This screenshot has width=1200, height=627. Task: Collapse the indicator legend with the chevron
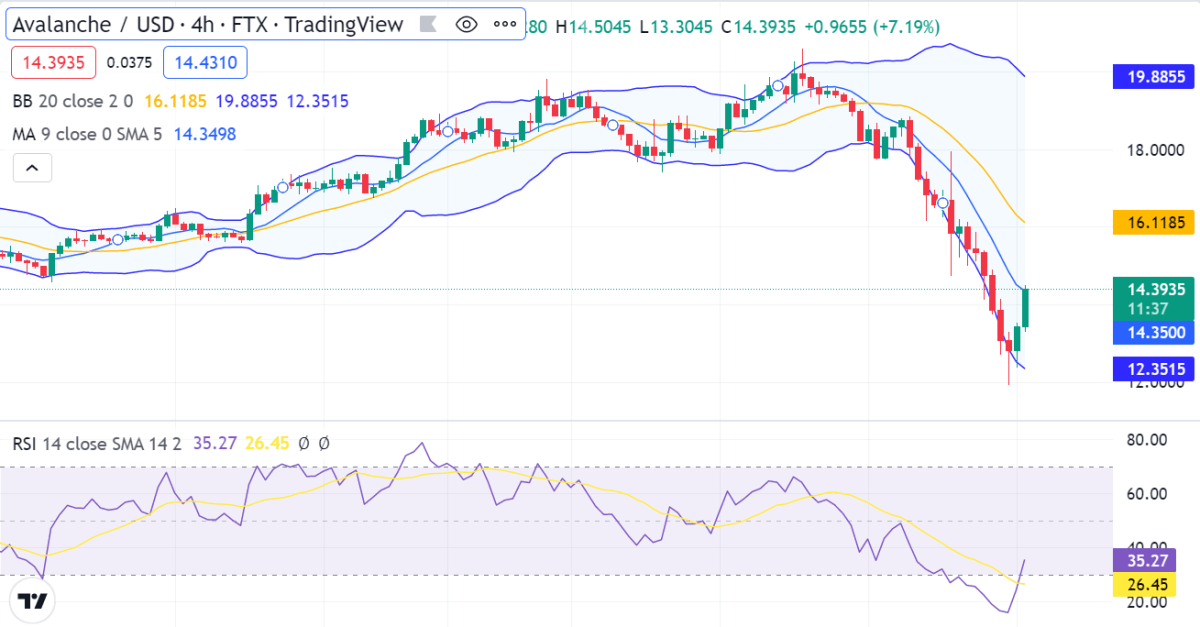pyautogui.click(x=31, y=168)
